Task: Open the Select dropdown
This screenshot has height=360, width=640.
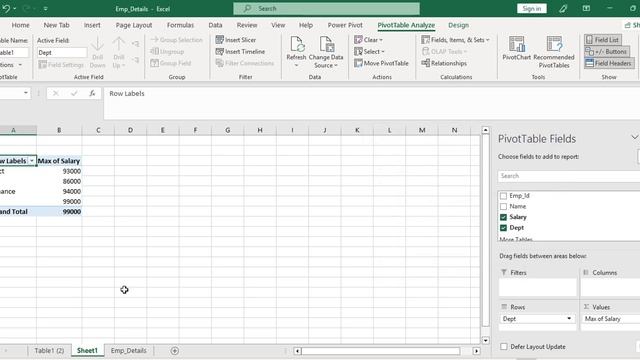Action: [369, 51]
